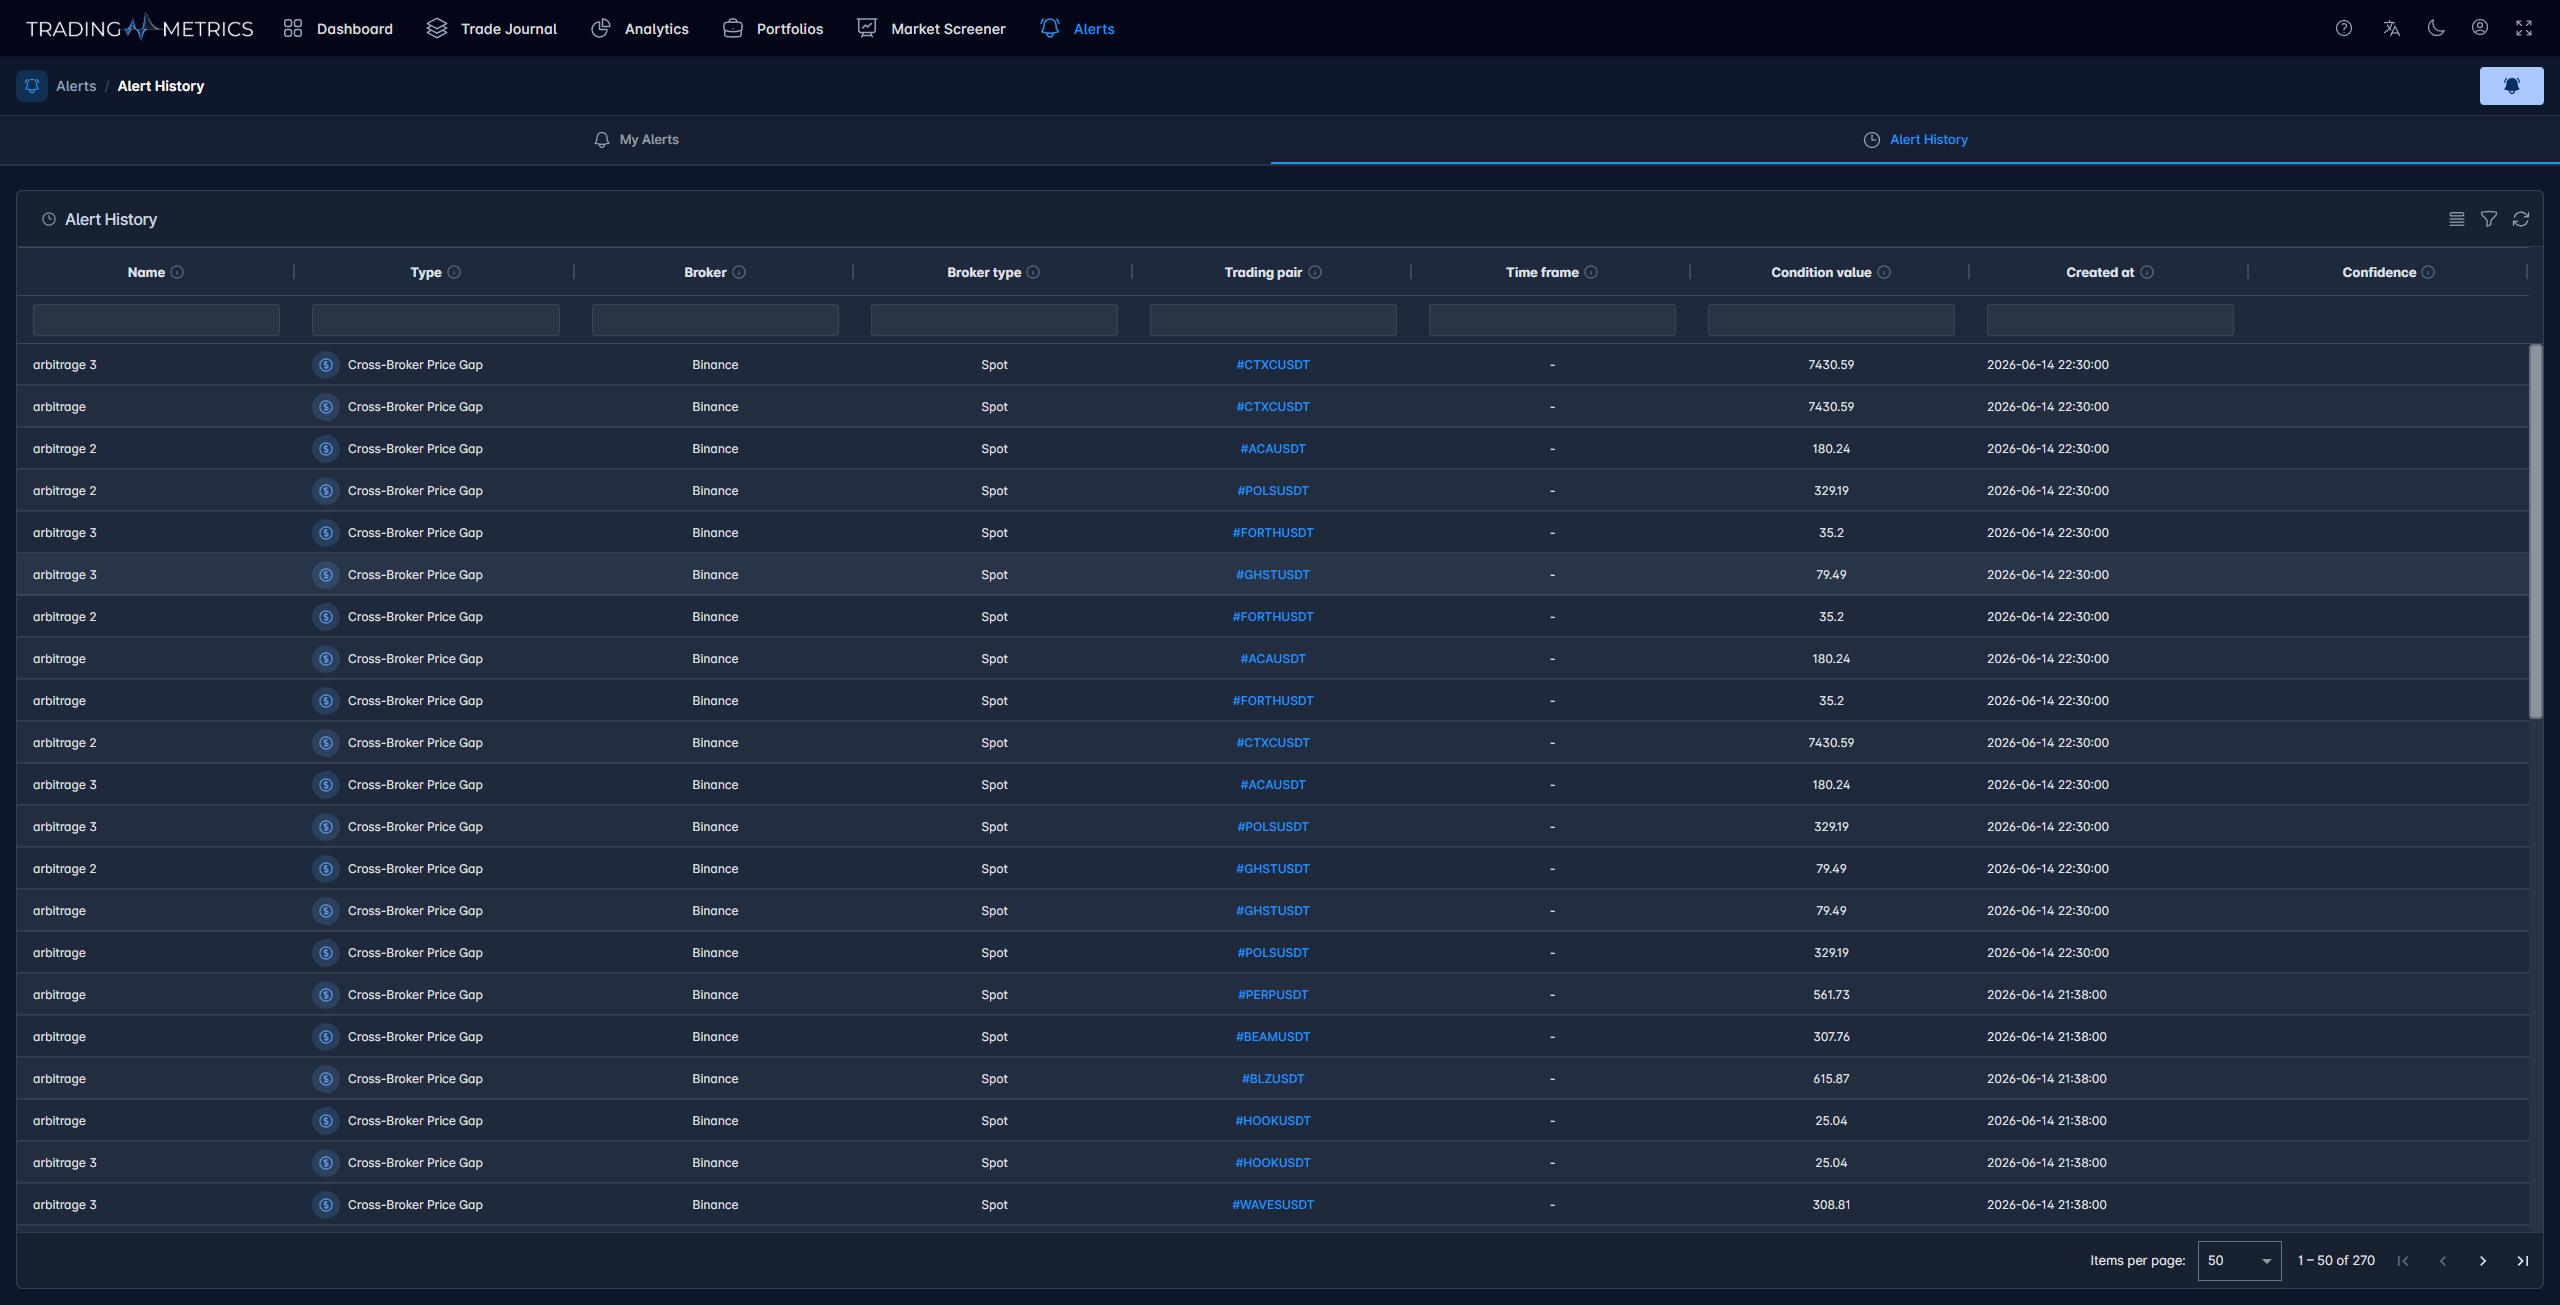Click 308.81 condition value cell
The height and width of the screenshot is (1305, 2560).
coord(1831,1205)
